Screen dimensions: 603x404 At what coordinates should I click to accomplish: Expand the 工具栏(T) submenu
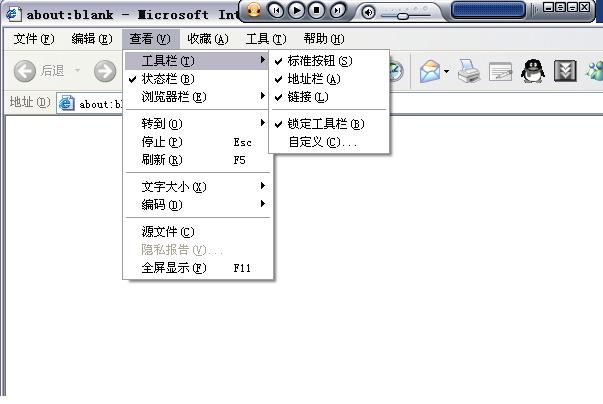(197, 61)
